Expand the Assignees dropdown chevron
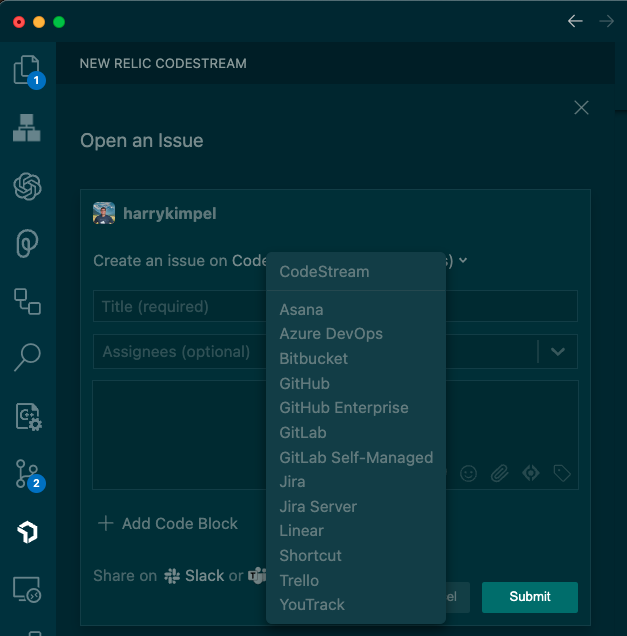Screen dimensions: 627x636 (558, 351)
